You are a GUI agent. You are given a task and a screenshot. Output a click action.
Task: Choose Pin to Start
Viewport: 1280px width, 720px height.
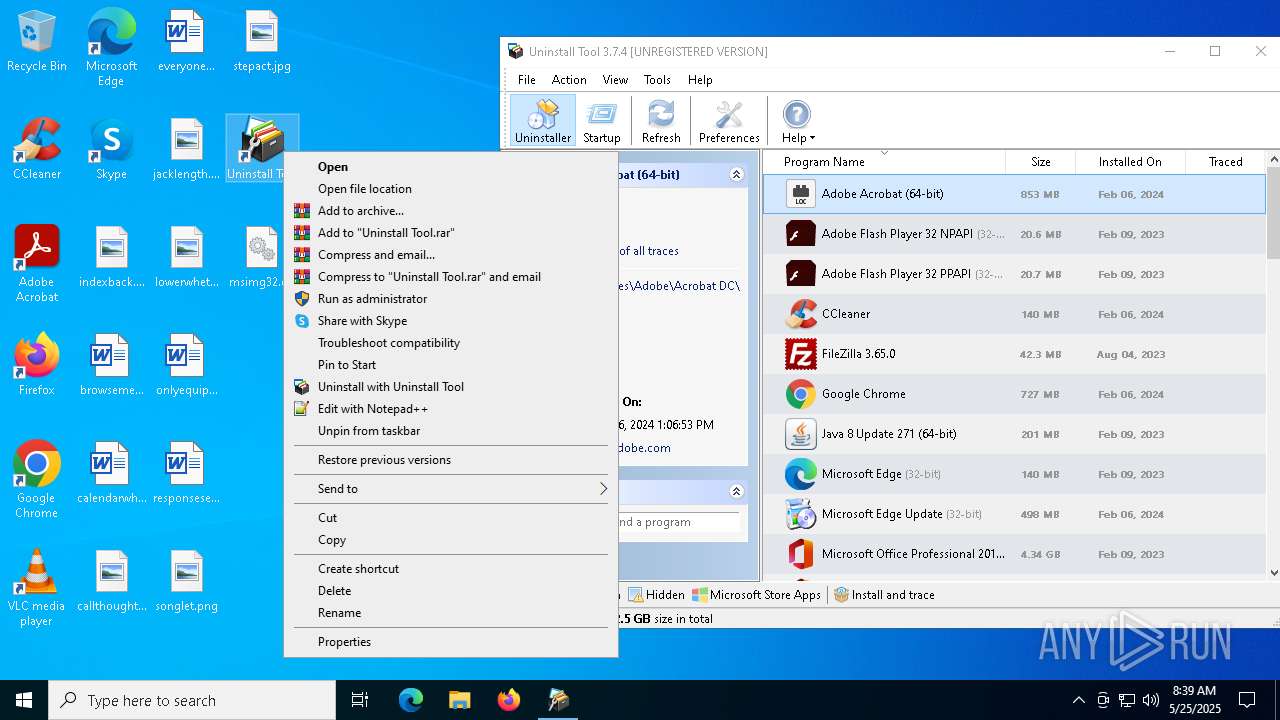coord(451,365)
